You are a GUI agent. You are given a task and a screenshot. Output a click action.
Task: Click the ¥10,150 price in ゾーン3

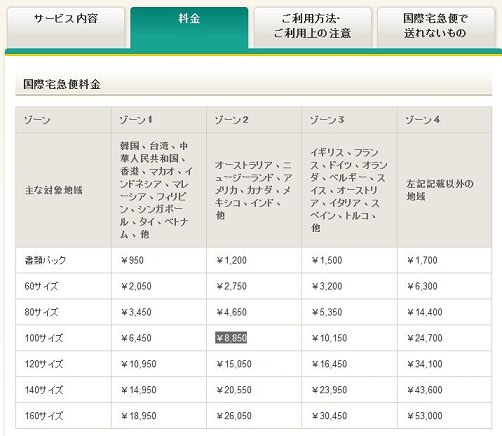point(329,338)
